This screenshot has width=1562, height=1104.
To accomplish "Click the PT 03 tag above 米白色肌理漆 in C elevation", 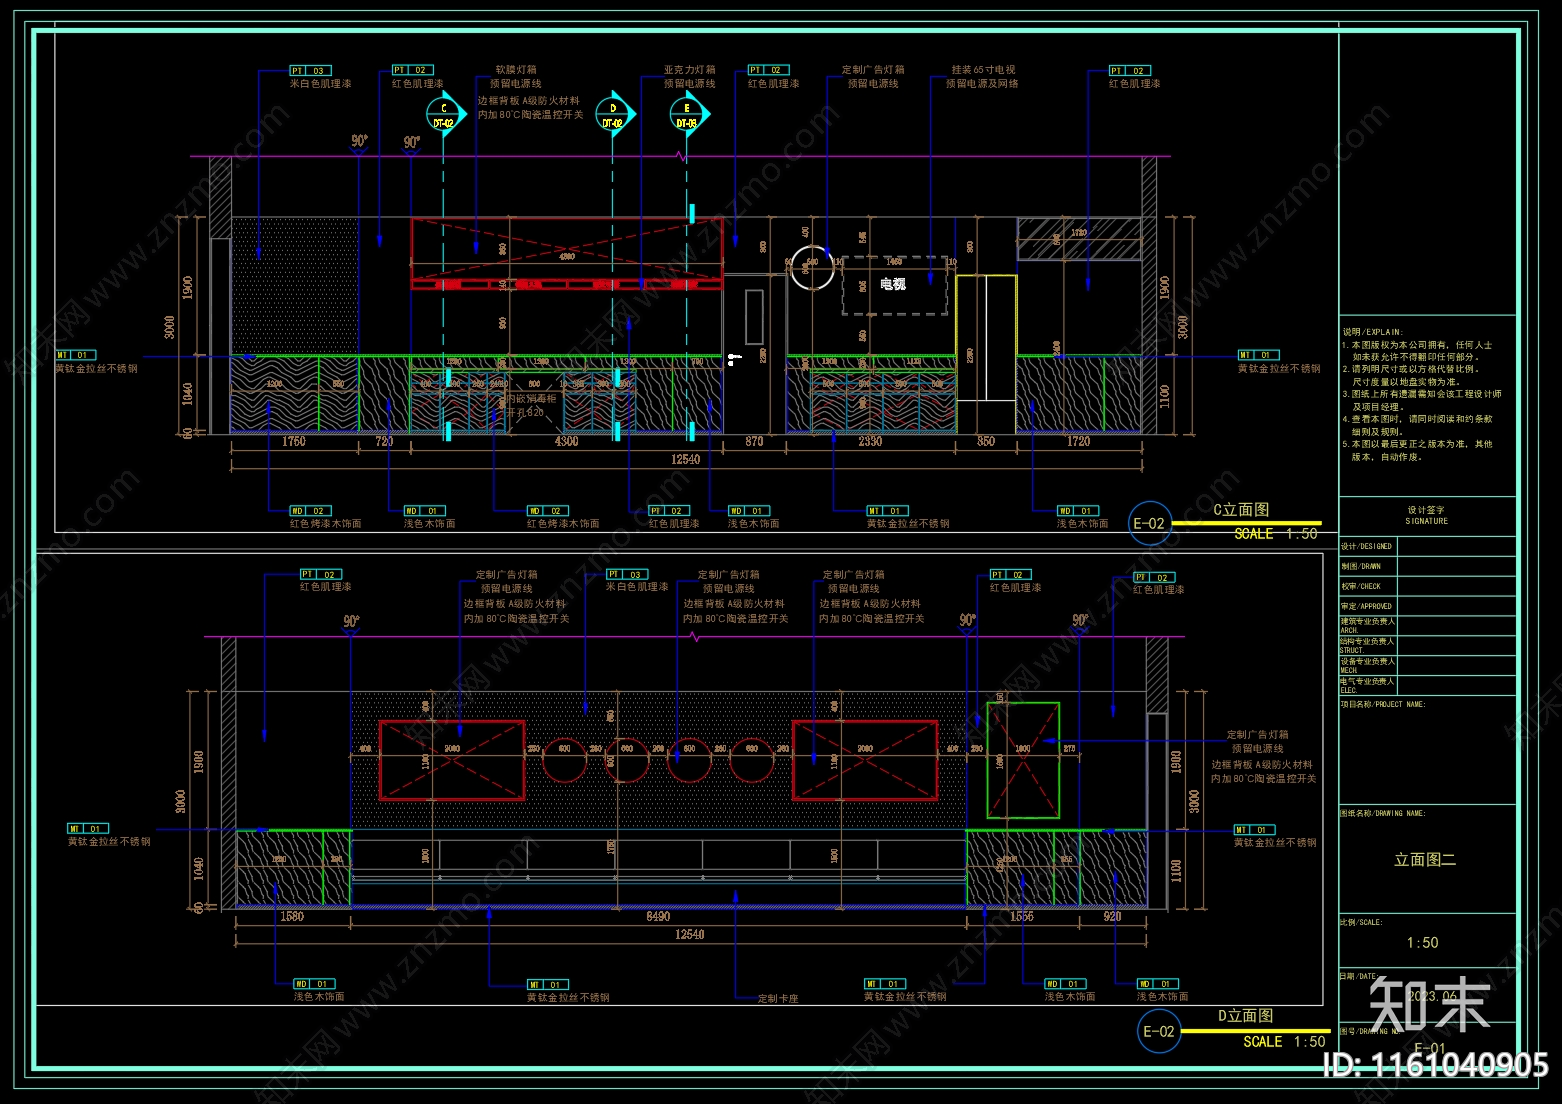I will (310, 71).
